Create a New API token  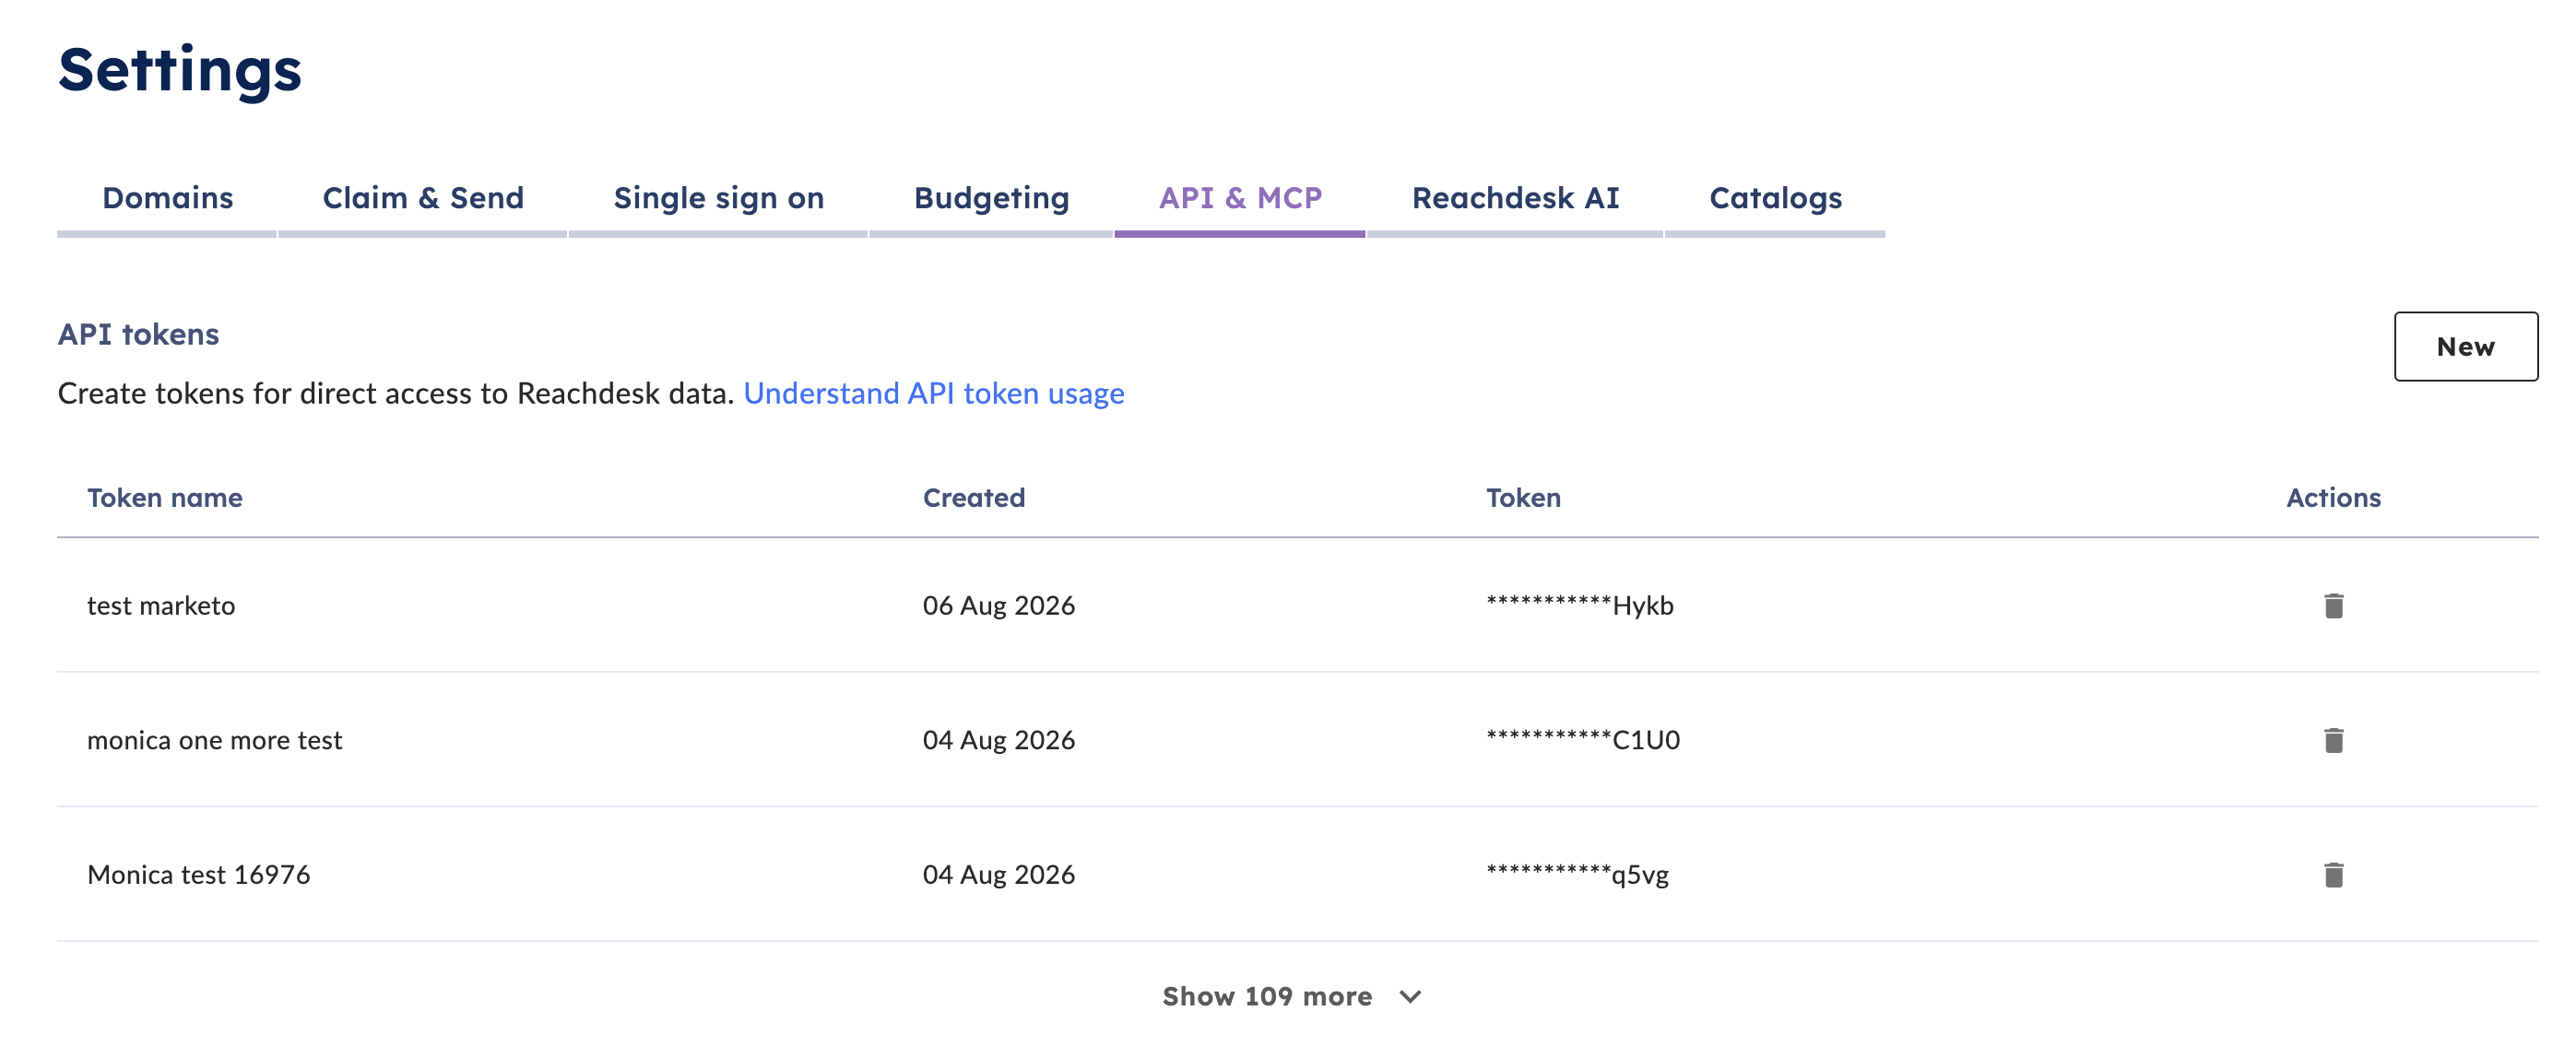[2465, 346]
